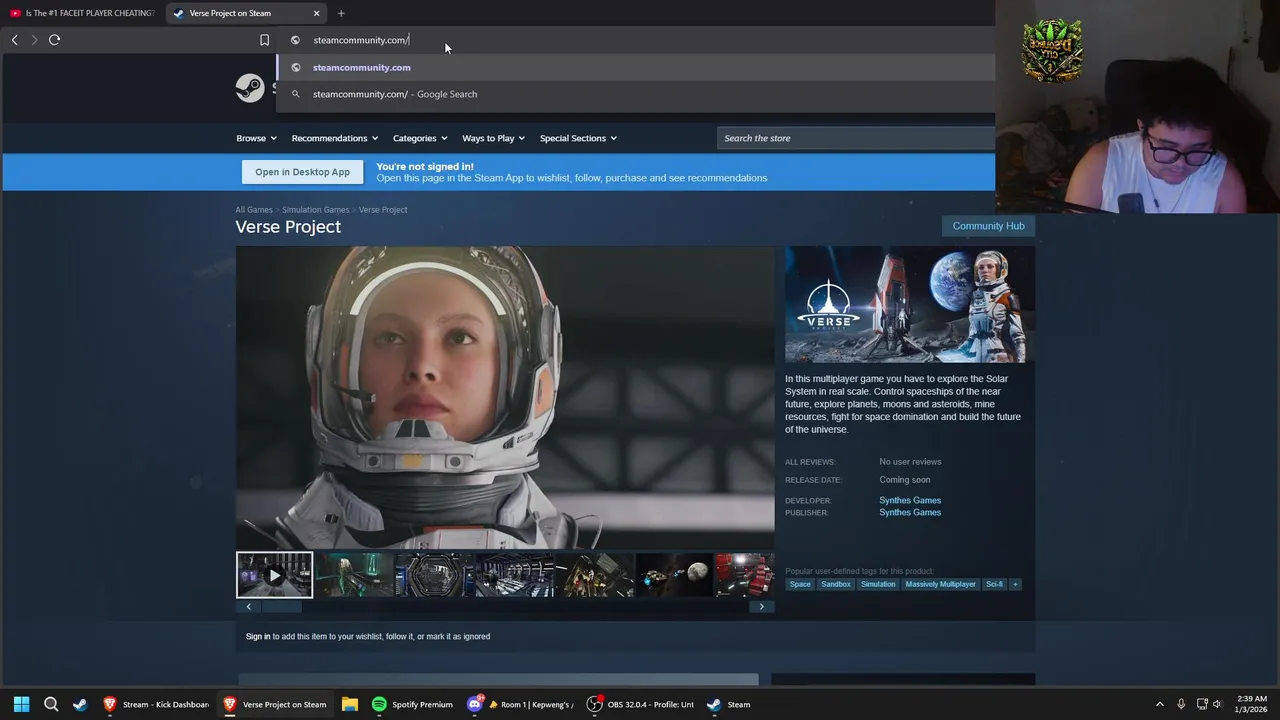Click the large astronaut video player
Screen dimensions: 1280x720
(x=505, y=398)
